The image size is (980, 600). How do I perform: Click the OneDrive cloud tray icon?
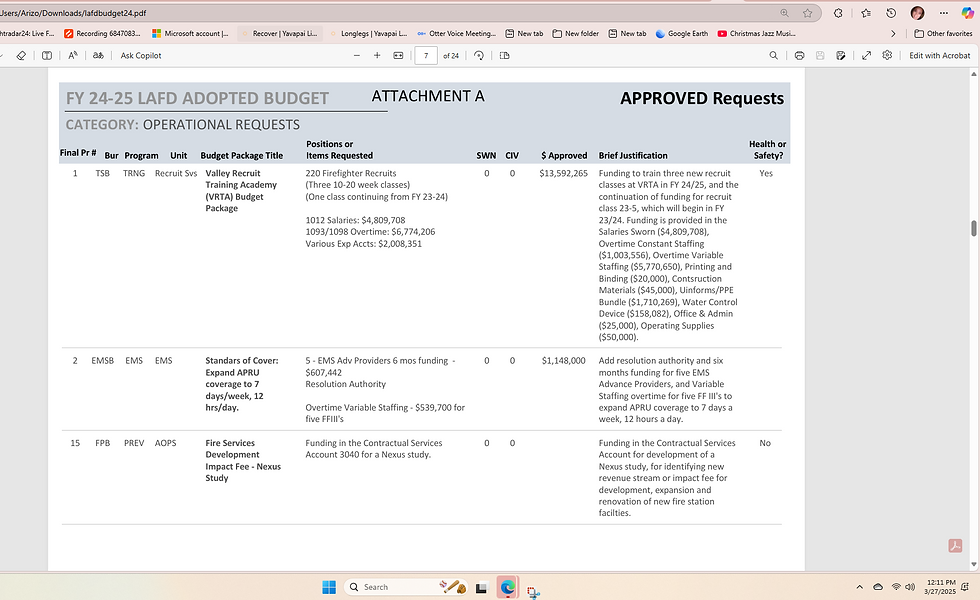878,587
